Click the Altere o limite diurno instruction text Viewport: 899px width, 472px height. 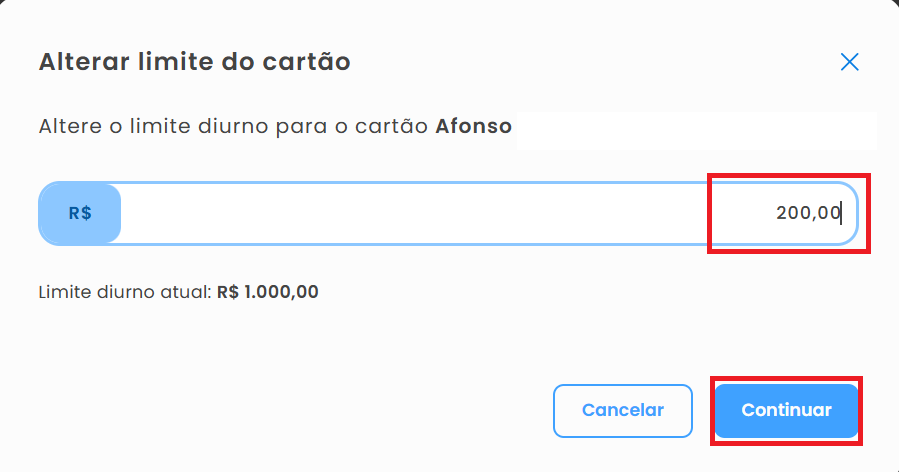tap(150, 127)
